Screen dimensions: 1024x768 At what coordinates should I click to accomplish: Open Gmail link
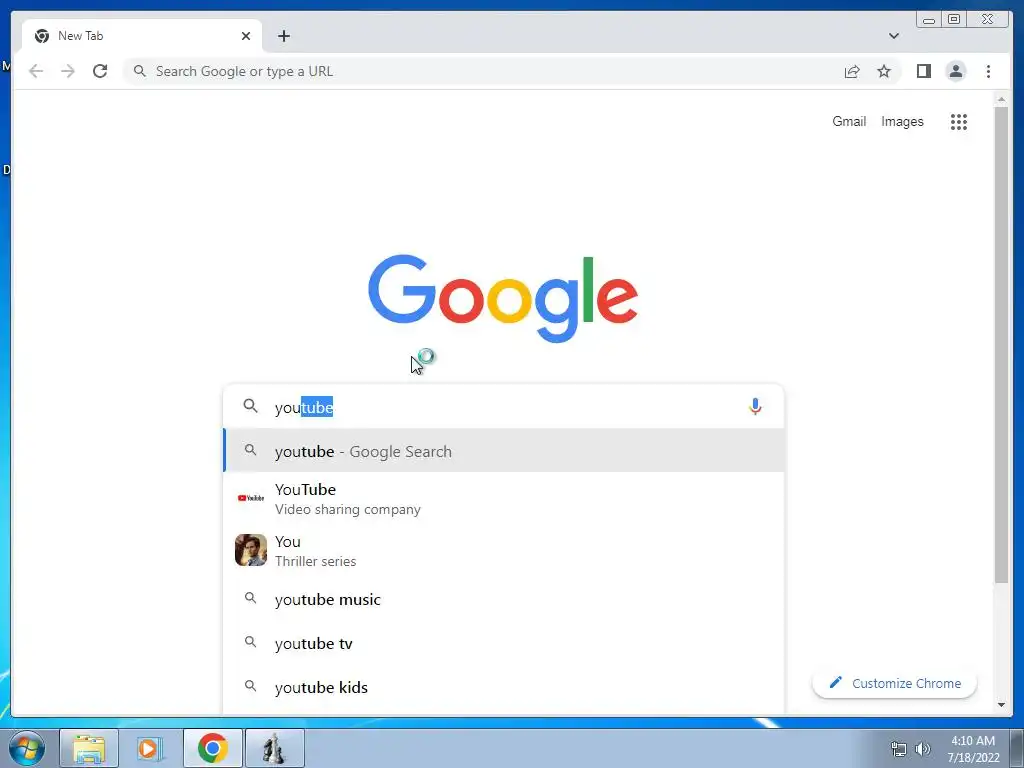(x=849, y=121)
